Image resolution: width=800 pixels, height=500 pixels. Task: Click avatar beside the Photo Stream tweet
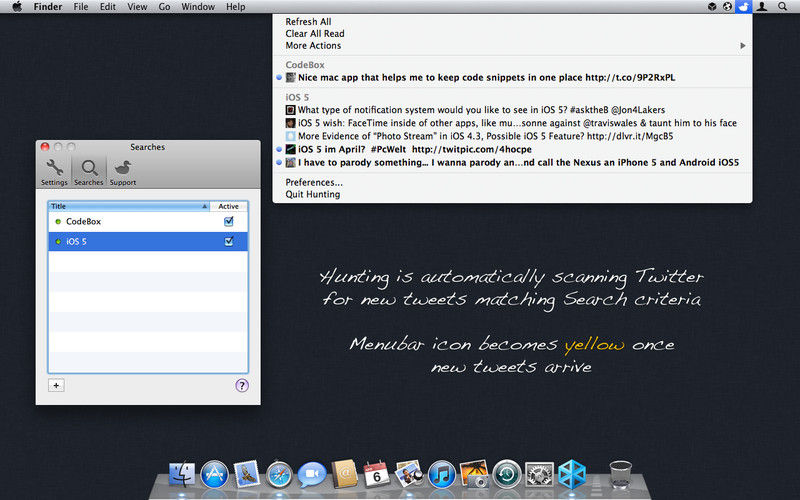(290, 136)
